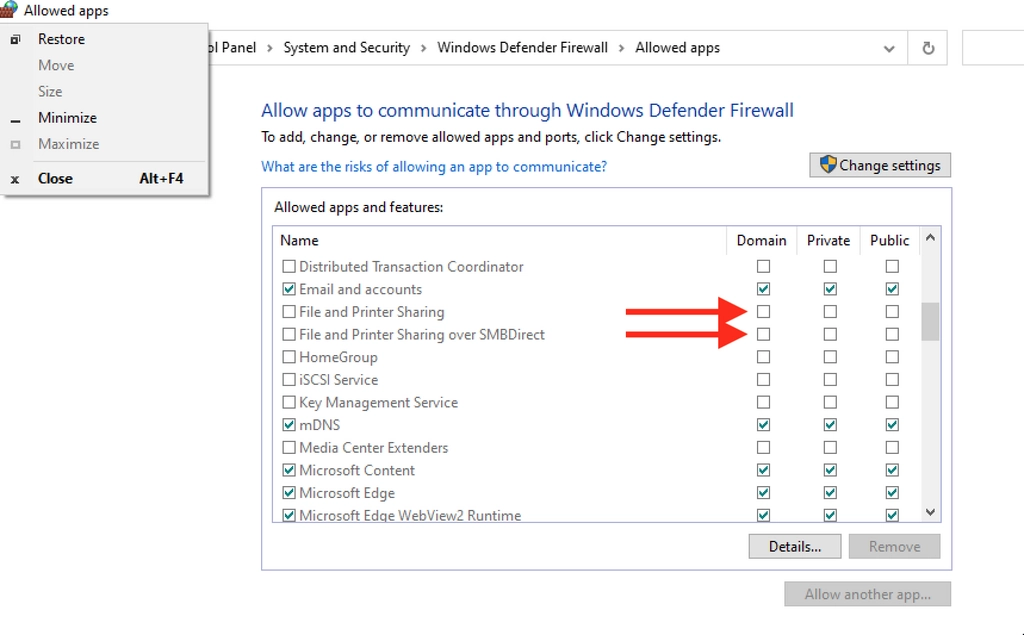Tick Distributed Transaction Coordinator checkbox
Screen dimensions: 1024x635
tap(289, 267)
